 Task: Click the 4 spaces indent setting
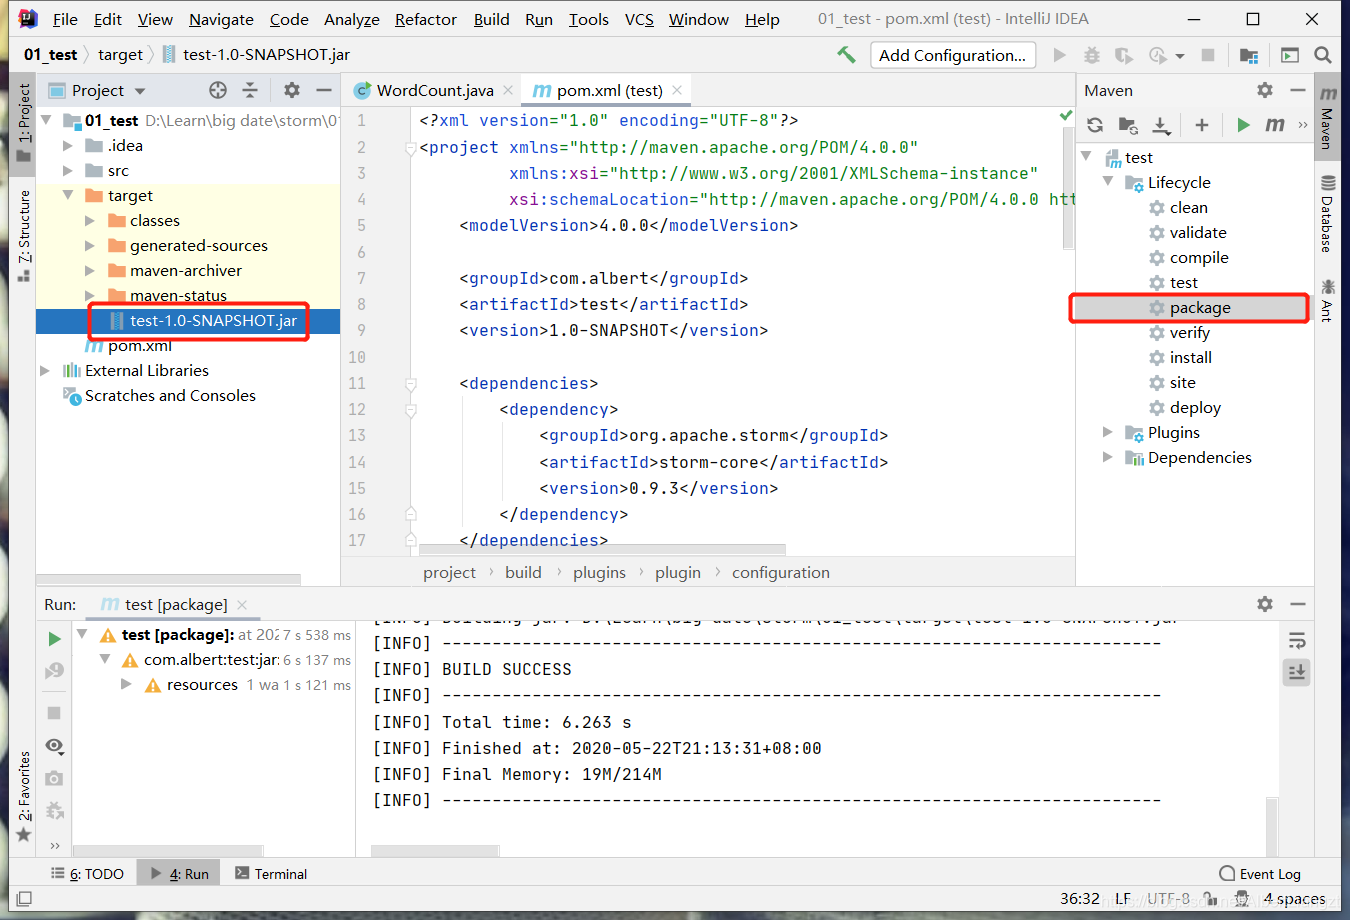click(x=1294, y=899)
